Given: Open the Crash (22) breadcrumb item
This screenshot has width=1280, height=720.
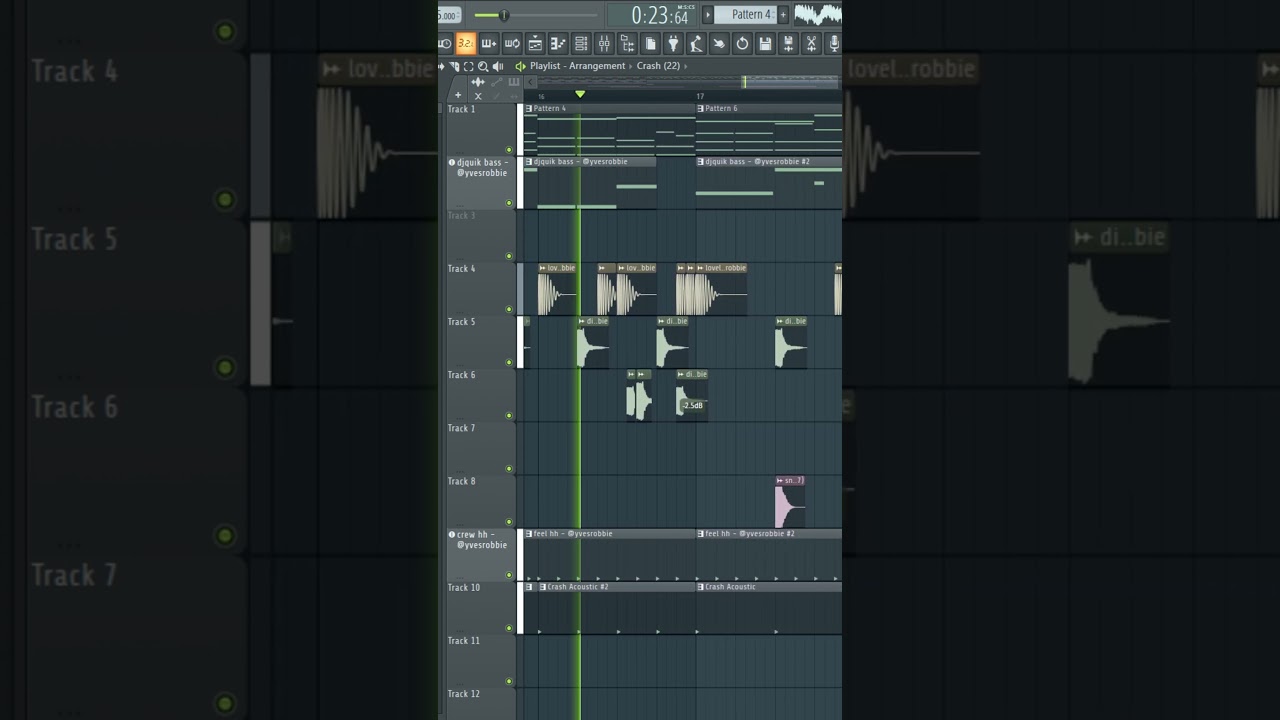Looking at the screenshot, I should coord(658,66).
